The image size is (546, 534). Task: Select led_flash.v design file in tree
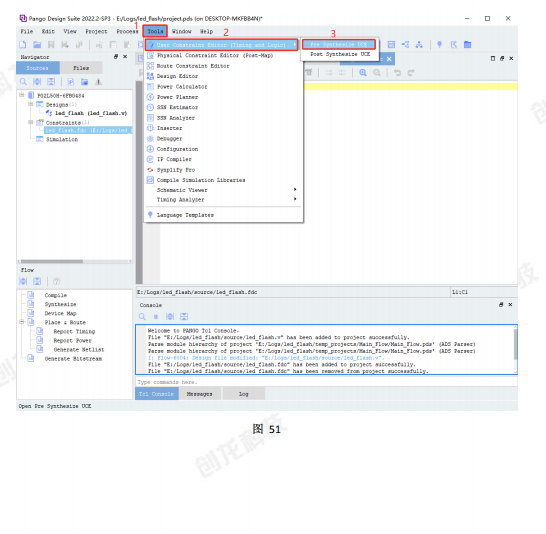91,113
